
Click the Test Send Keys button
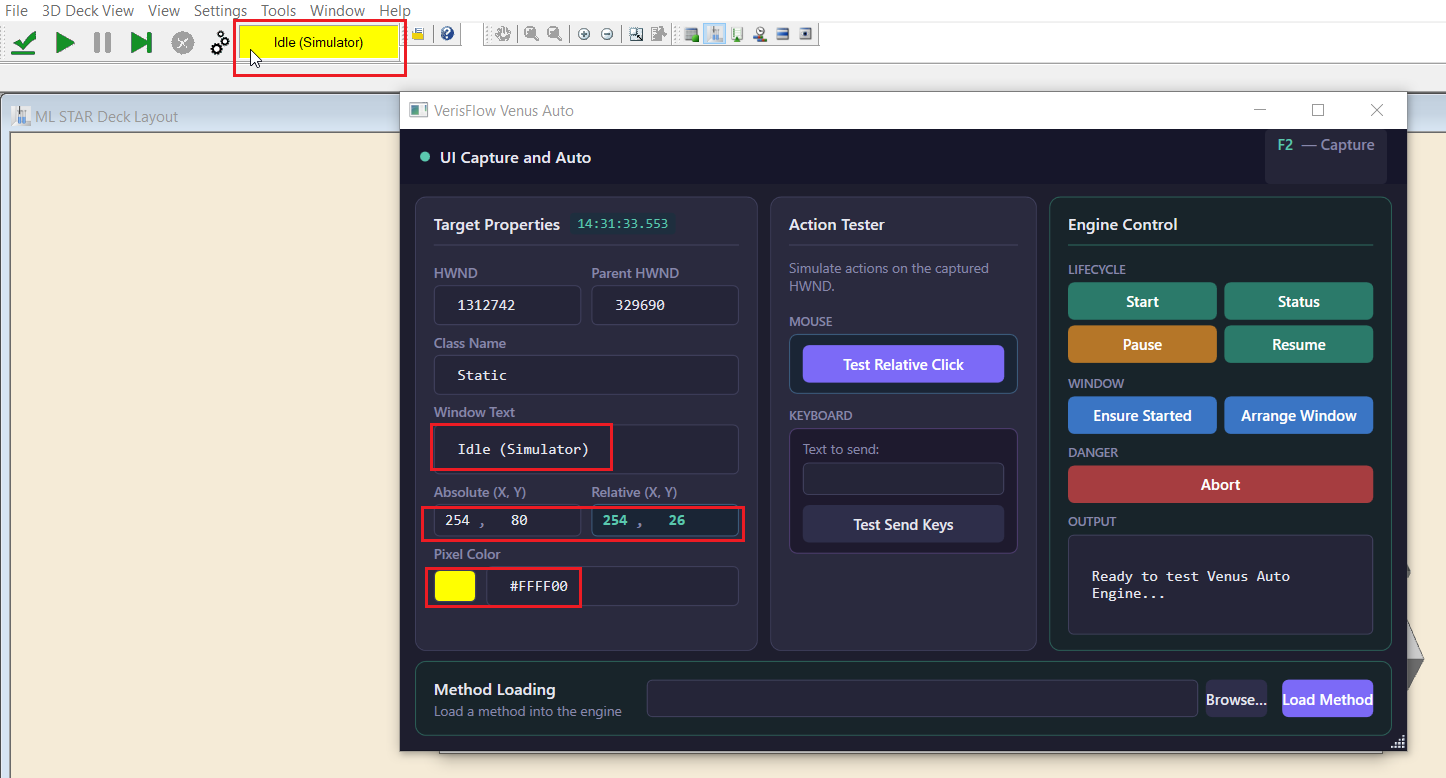click(x=903, y=524)
